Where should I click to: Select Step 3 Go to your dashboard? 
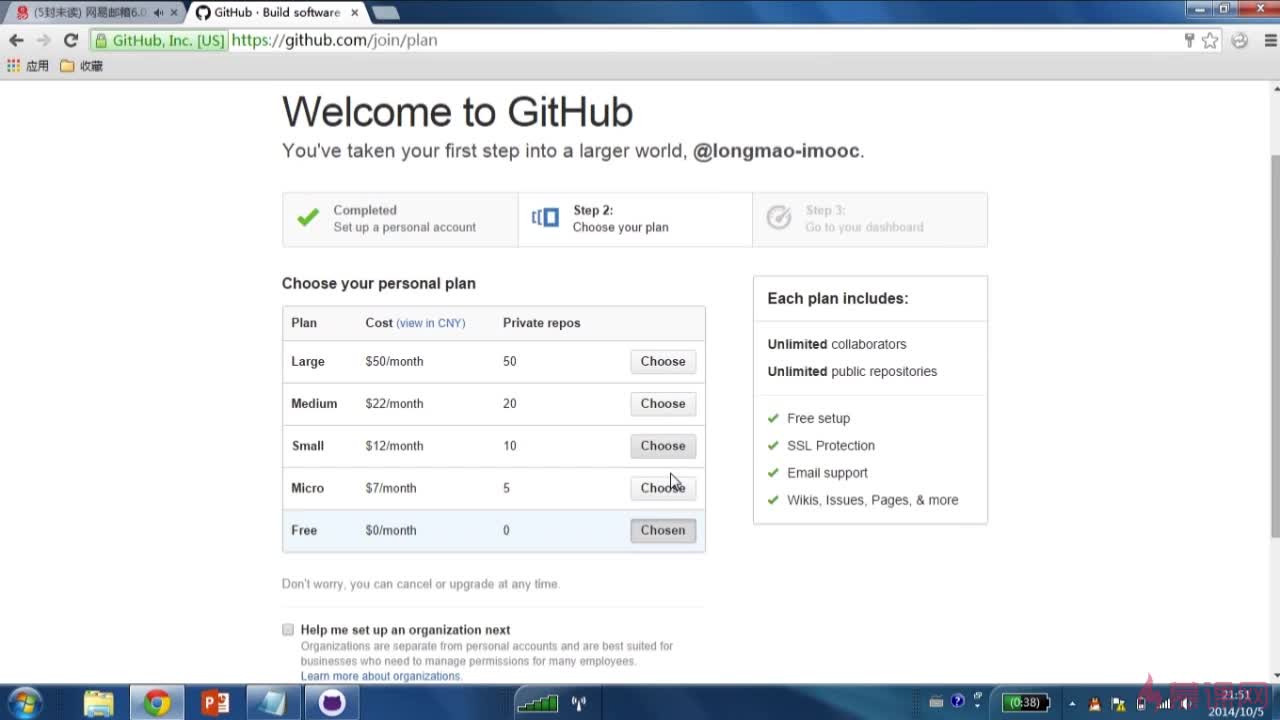click(870, 219)
